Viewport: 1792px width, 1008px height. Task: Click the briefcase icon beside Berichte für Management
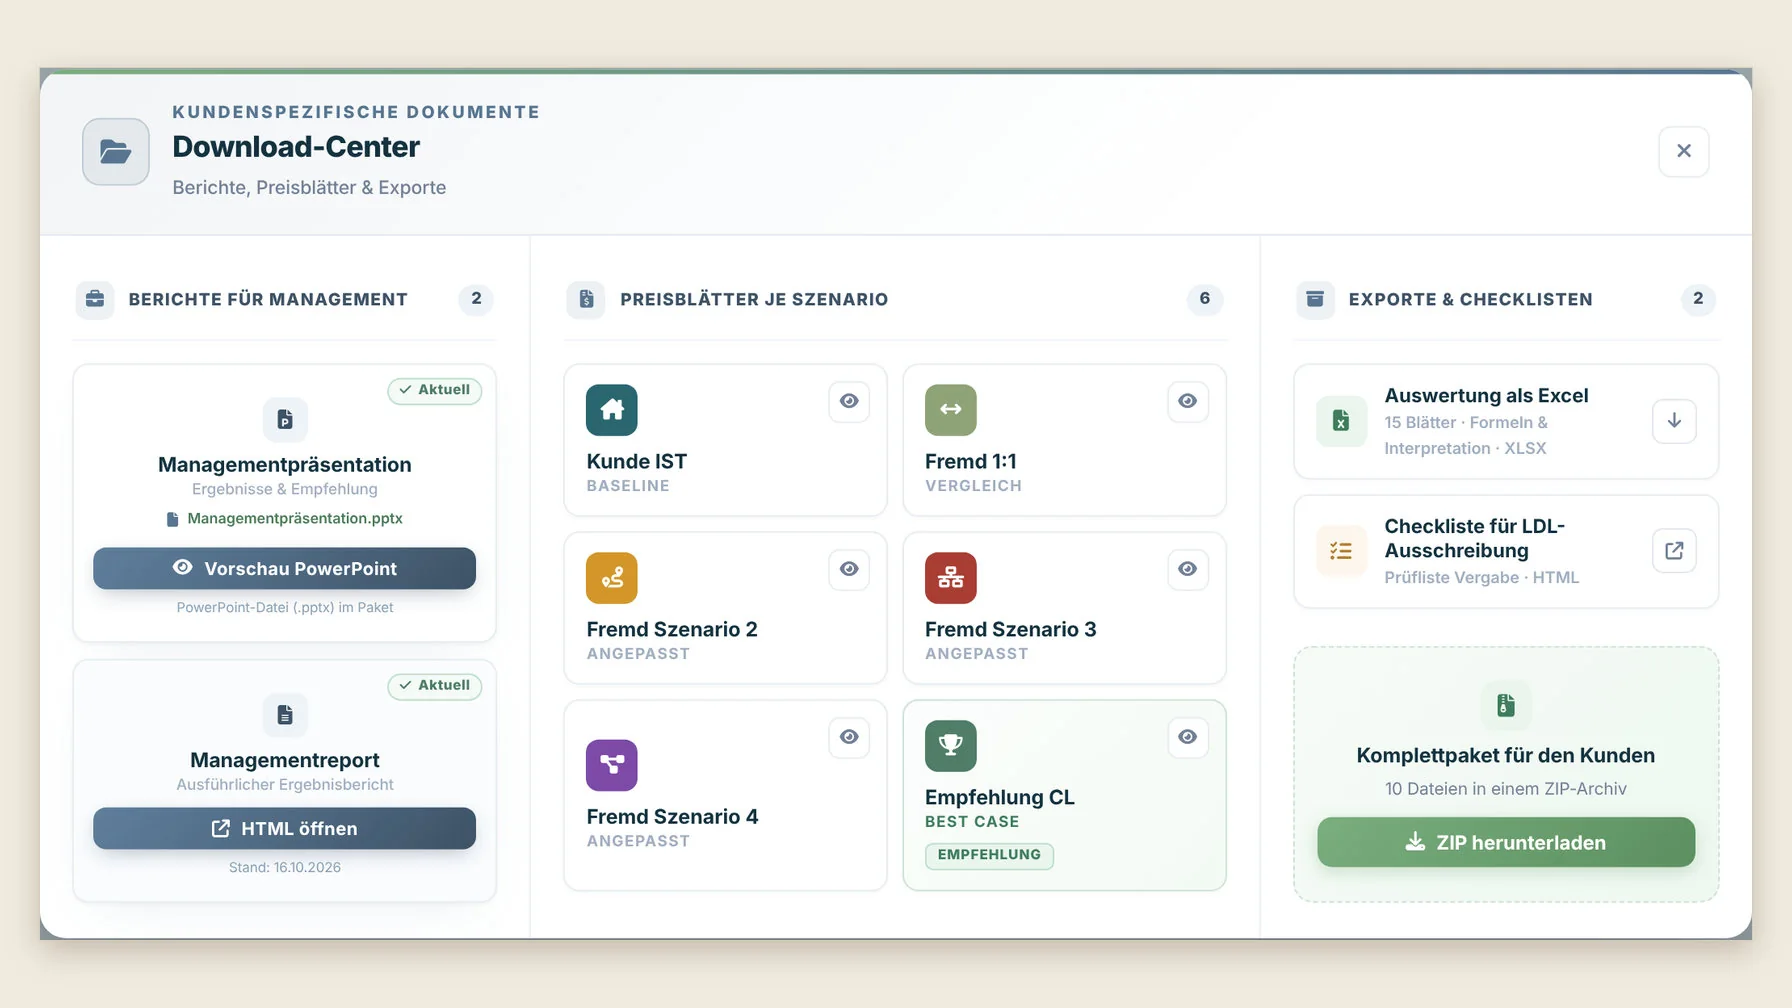95,299
